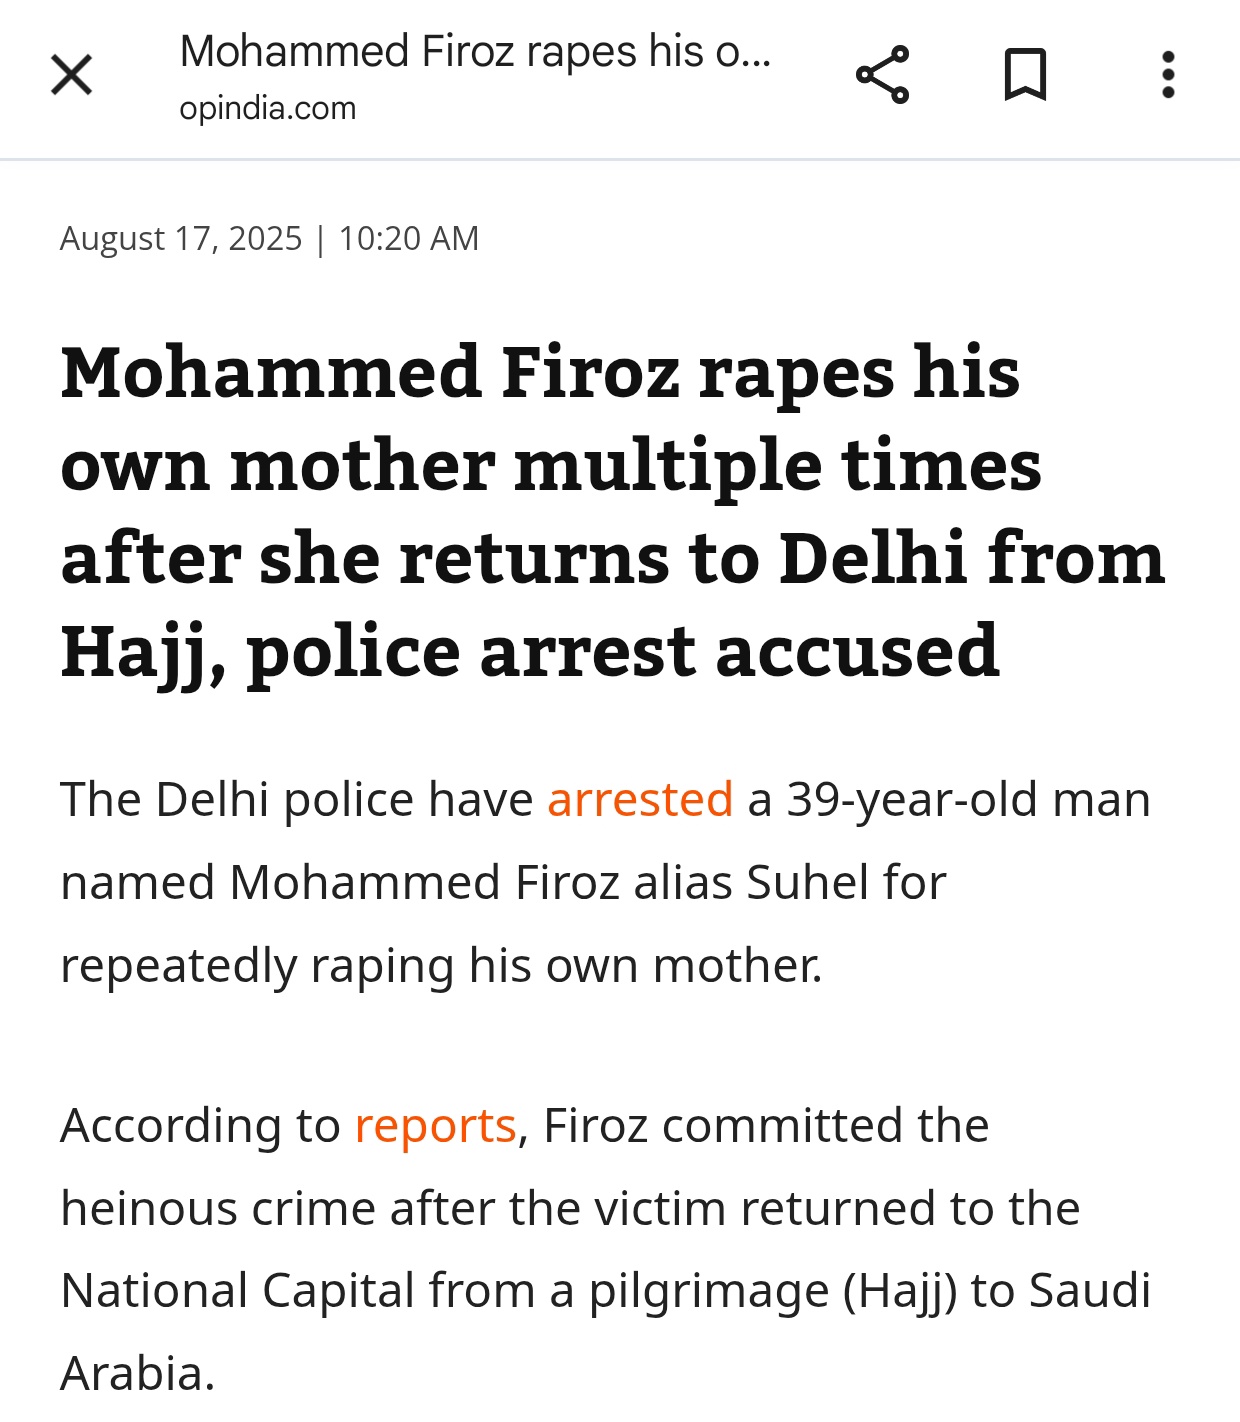1240x1422 pixels.
Task: Click the words "According to" in the article
Action: (200, 1126)
